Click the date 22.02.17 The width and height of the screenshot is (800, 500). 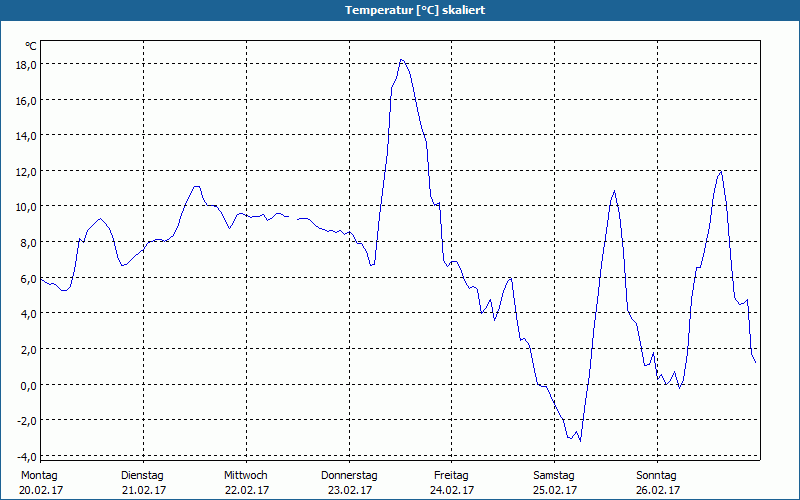pos(247,490)
